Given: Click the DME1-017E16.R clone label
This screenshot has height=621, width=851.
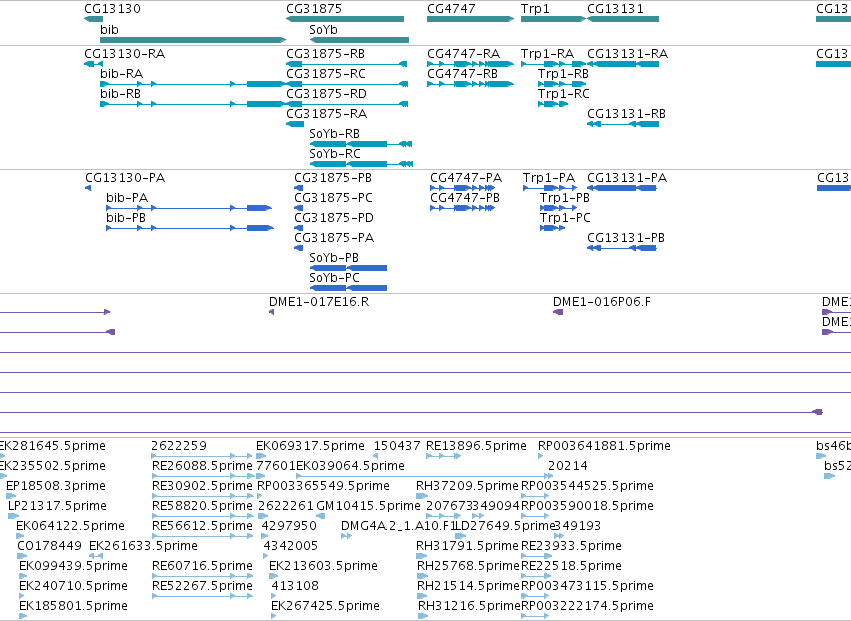Looking at the screenshot, I should [319, 302].
